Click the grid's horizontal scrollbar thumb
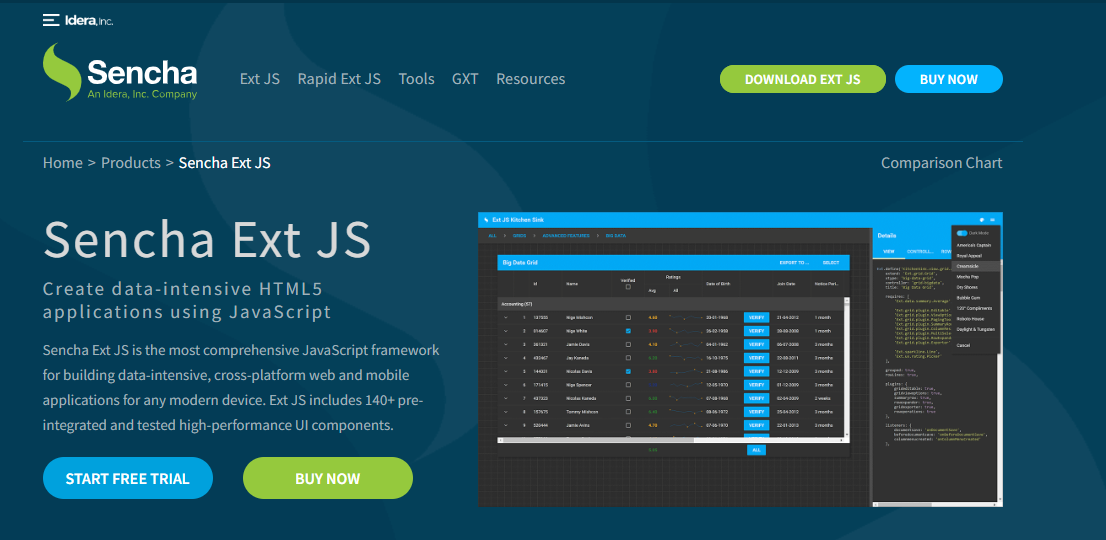The height and width of the screenshot is (540, 1106). (599, 440)
